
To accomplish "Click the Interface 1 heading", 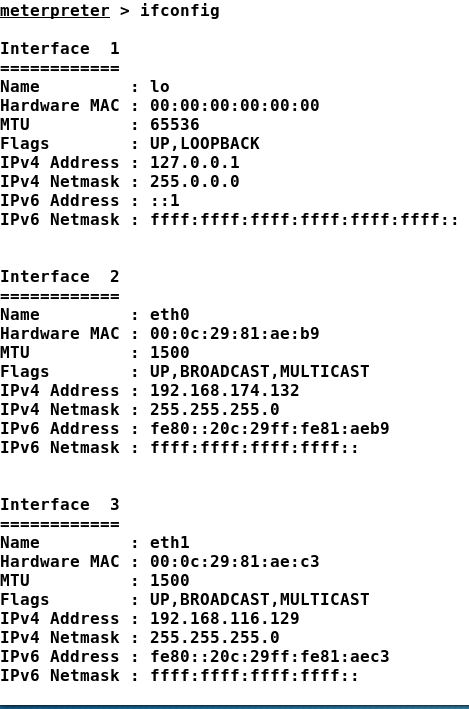I will coord(60,48).
